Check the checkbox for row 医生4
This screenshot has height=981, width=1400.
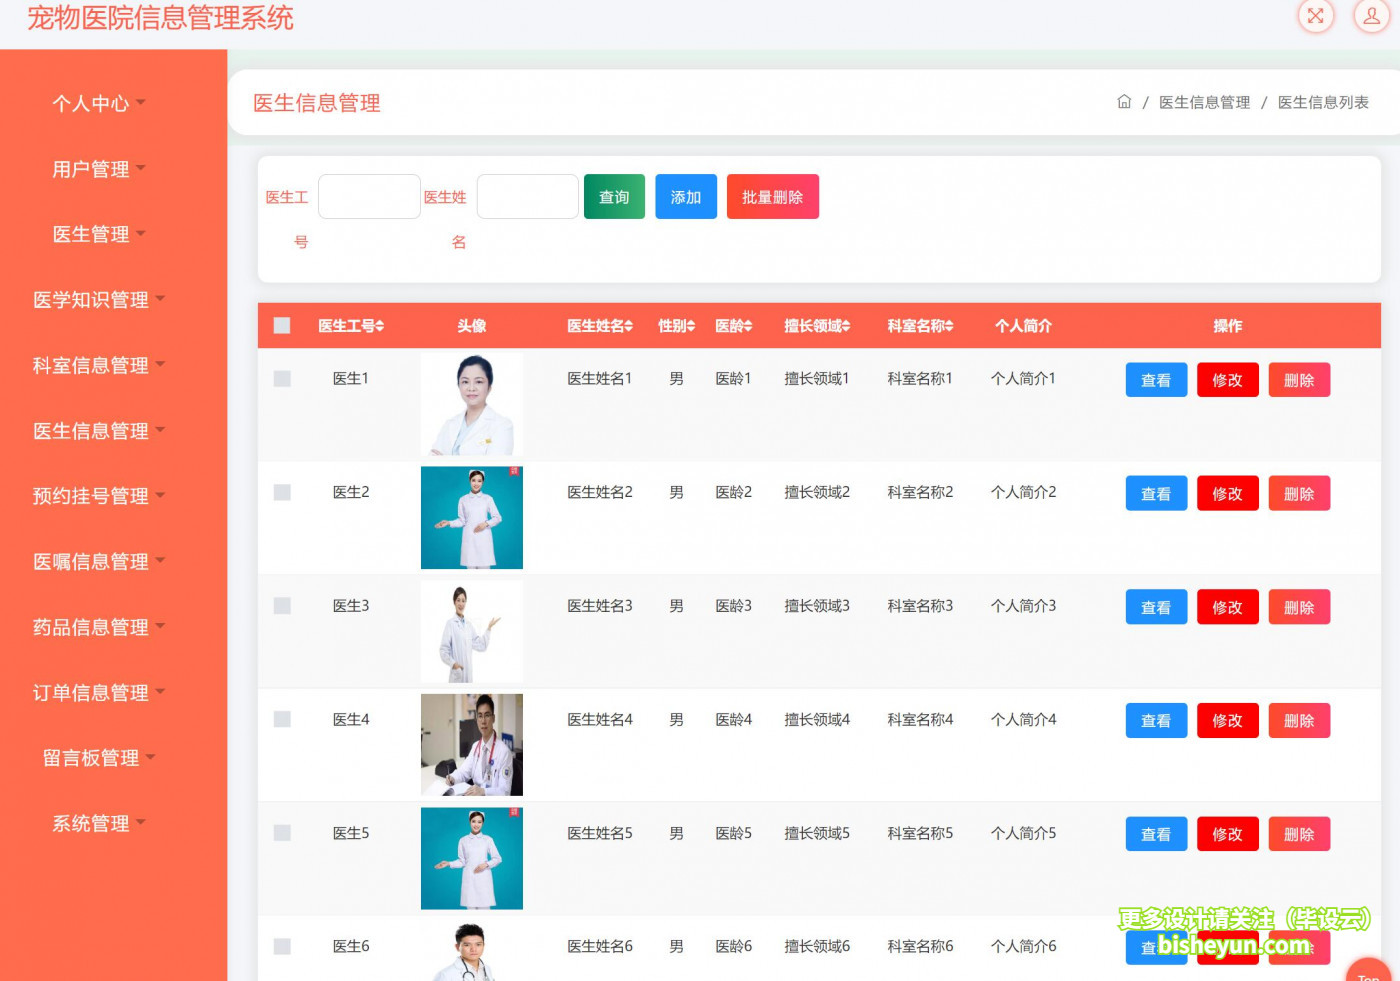282,719
